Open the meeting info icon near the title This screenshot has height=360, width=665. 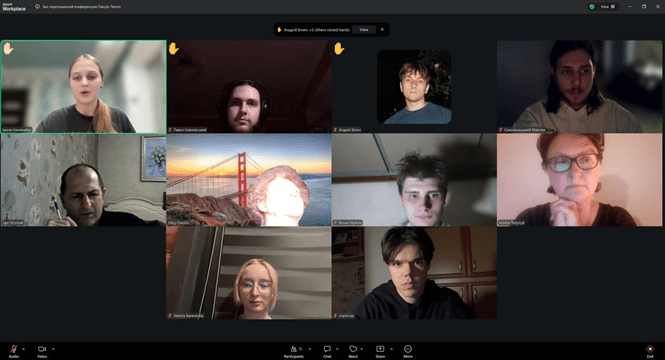37,7
